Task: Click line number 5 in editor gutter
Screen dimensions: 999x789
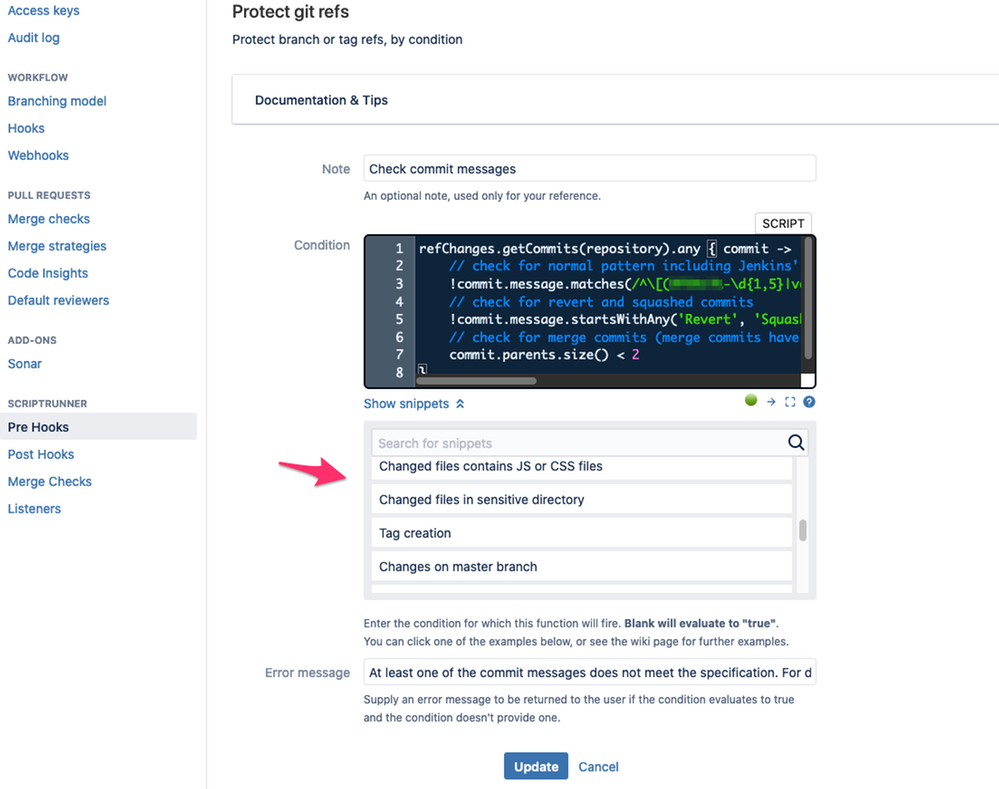Action: point(399,319)
